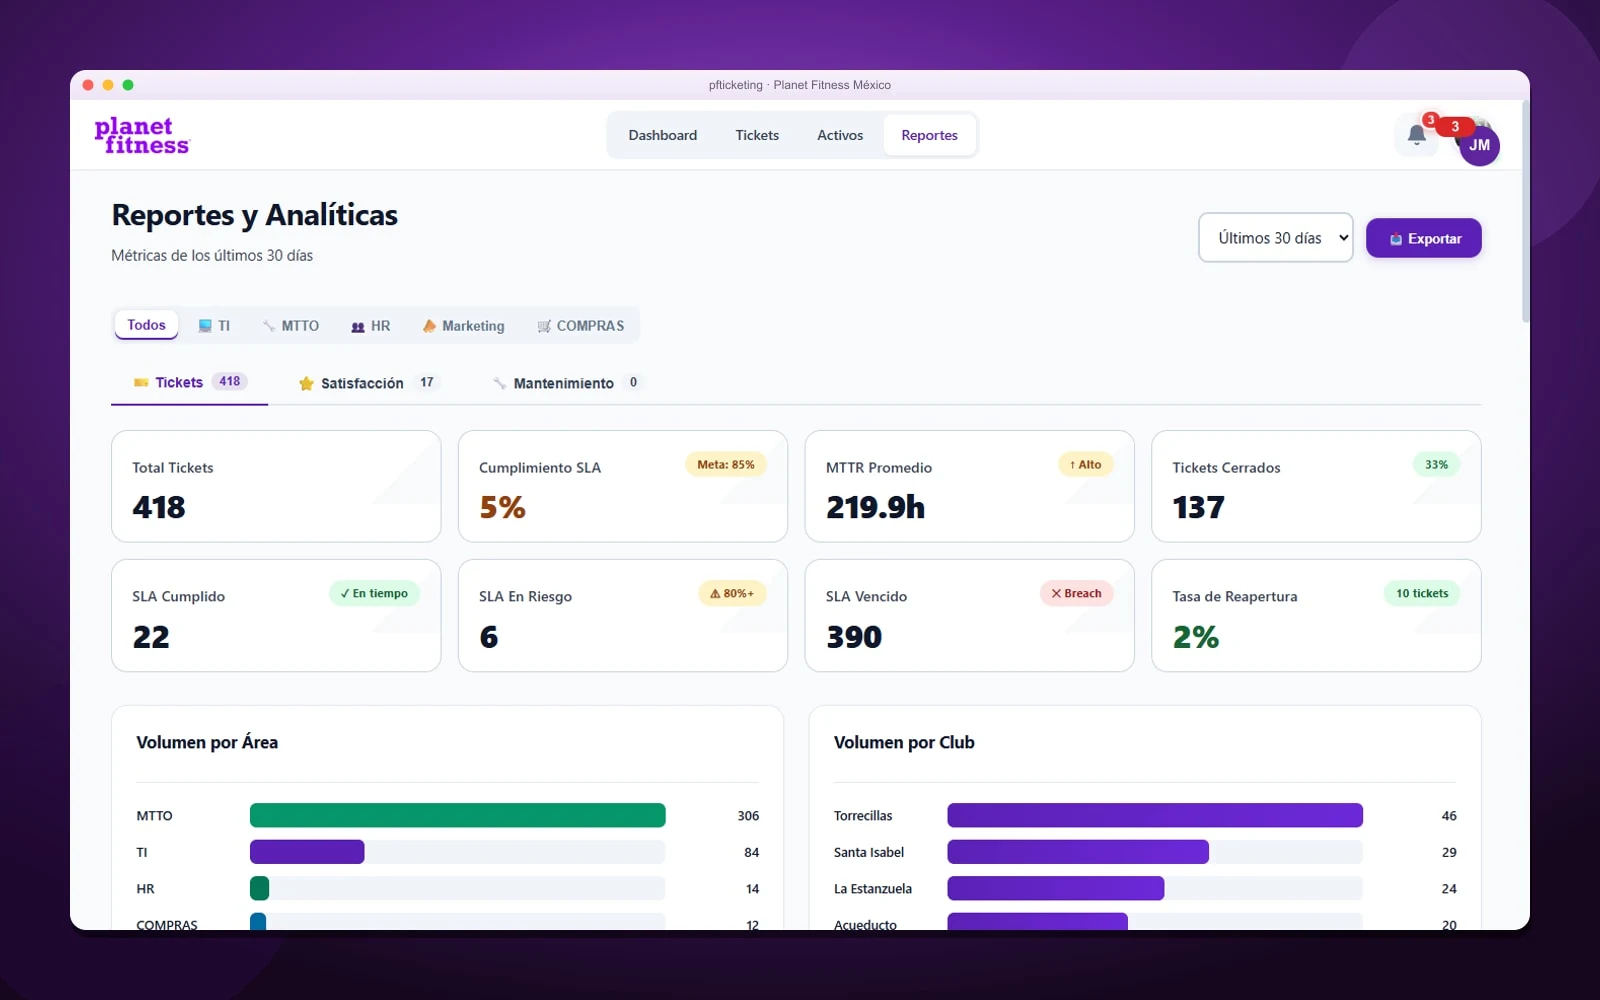Click the La Estanzuela club label
Viewport: 1600px width, 1000px height.
[873, 889]
